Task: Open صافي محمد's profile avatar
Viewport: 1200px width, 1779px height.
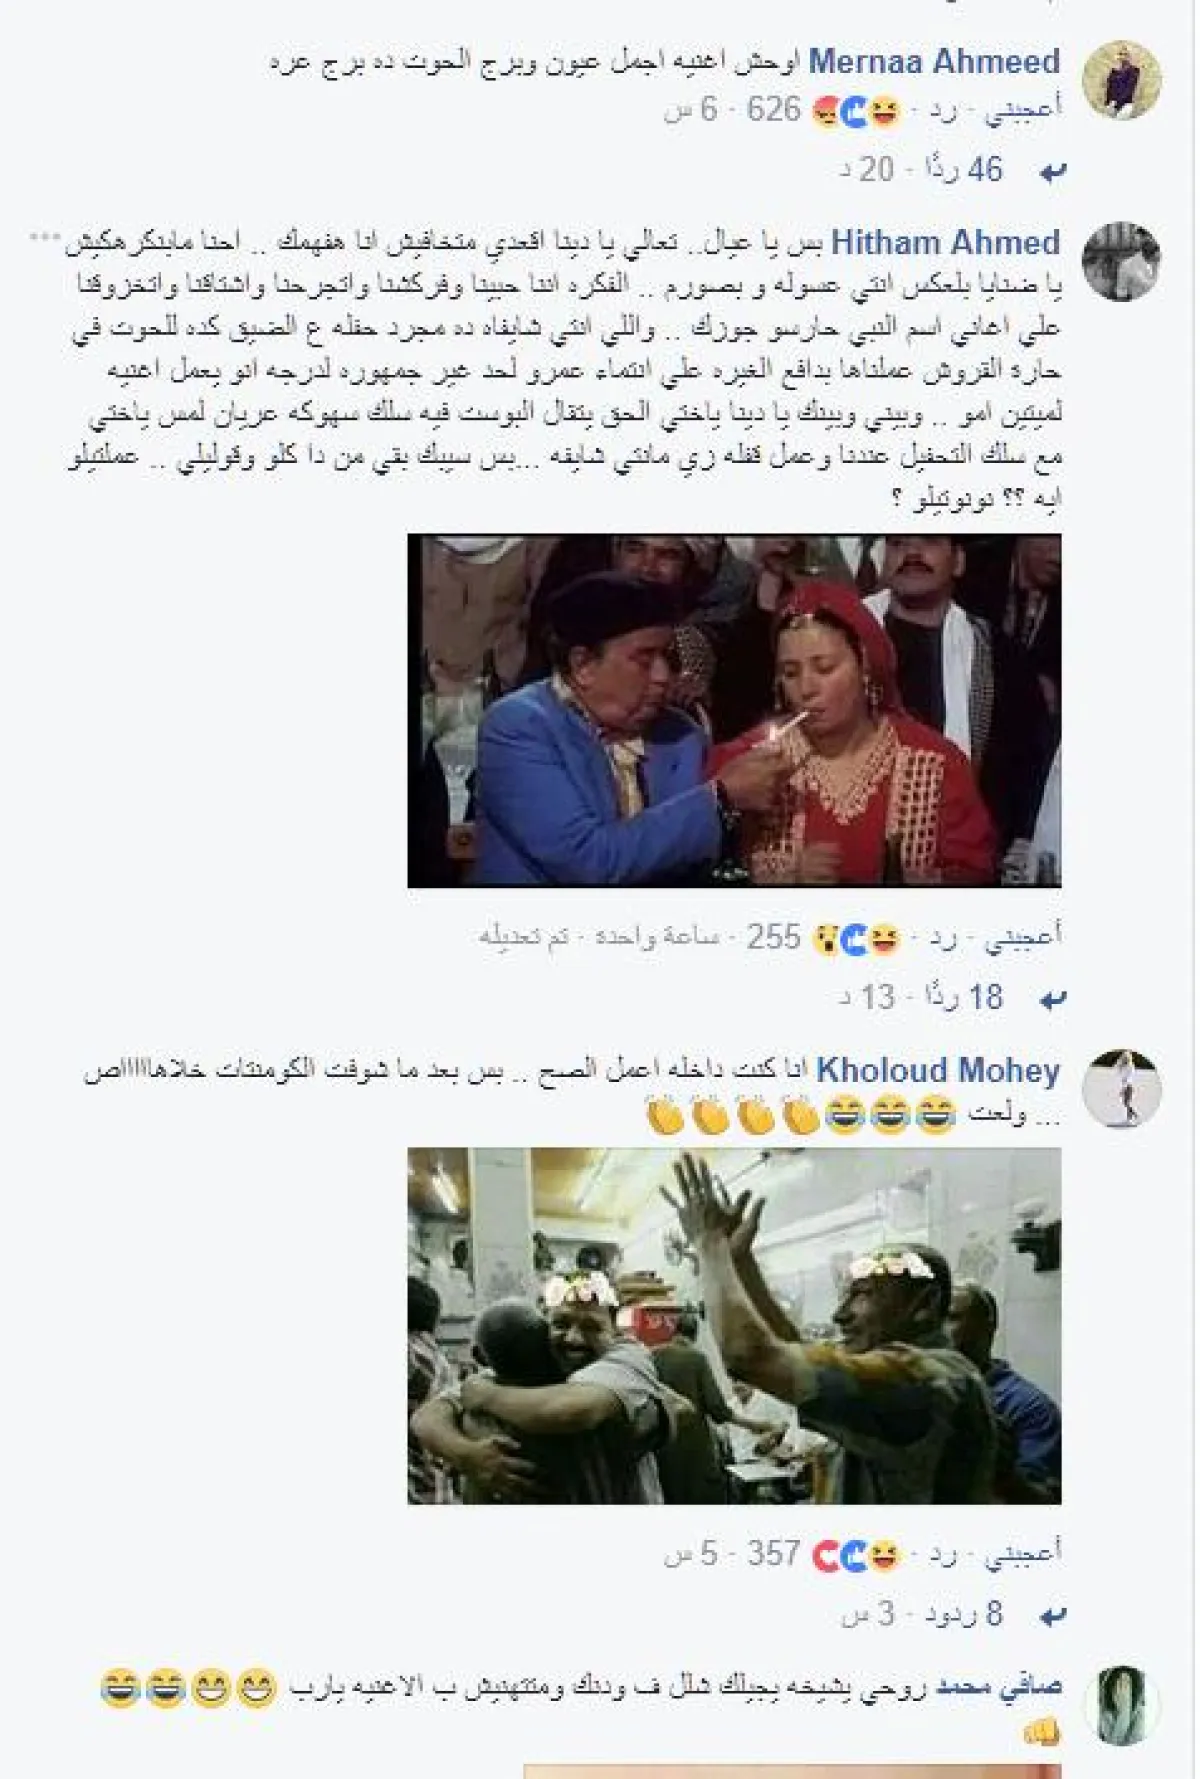Action: [x=1121, y=1705]
